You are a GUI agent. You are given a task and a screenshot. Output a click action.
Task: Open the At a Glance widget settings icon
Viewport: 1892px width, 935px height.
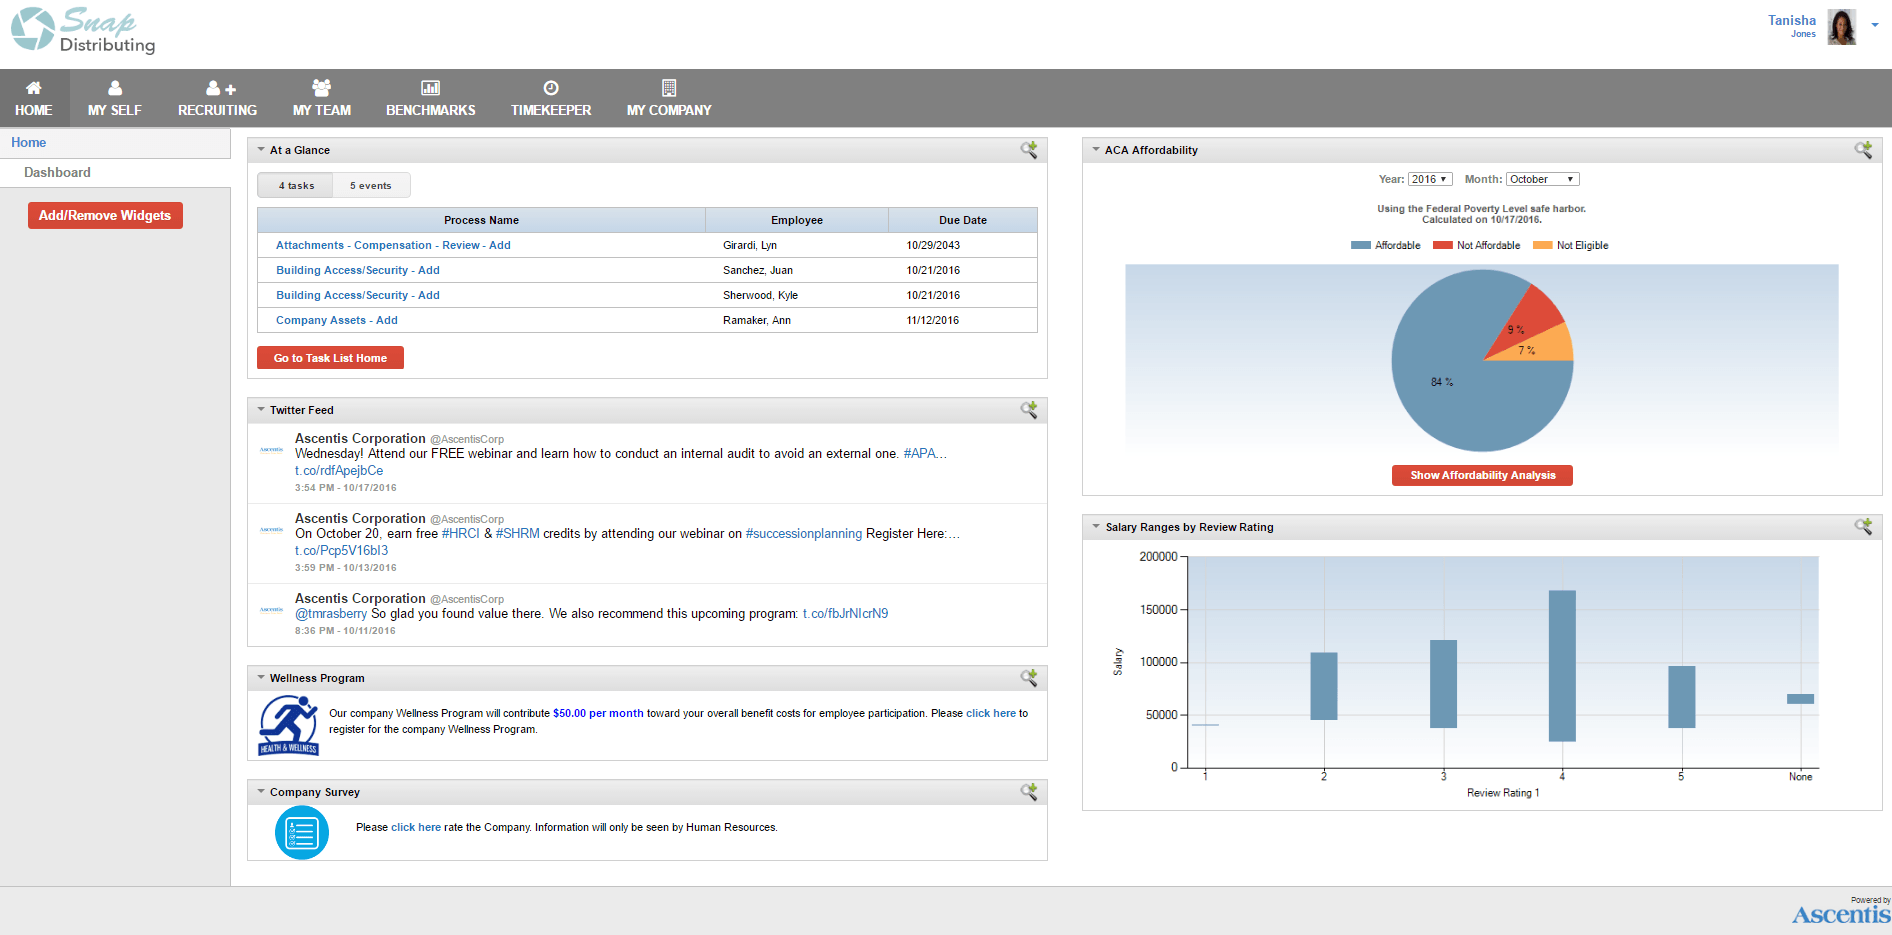coord(1028,150)
